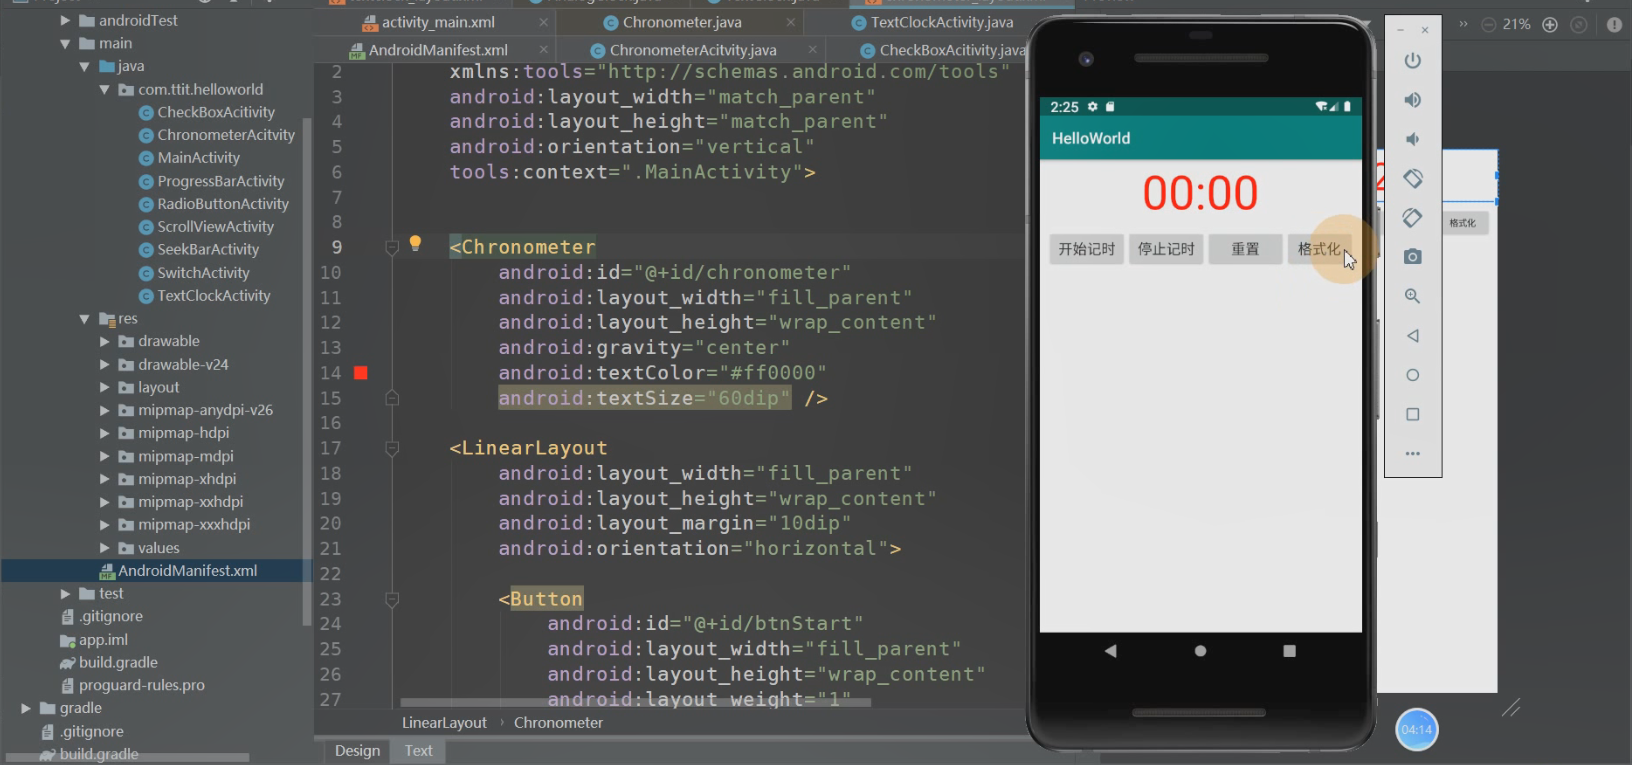Fold the Chronometer tag at line 9
This screenshot has width=1632, height=765.
392,248
